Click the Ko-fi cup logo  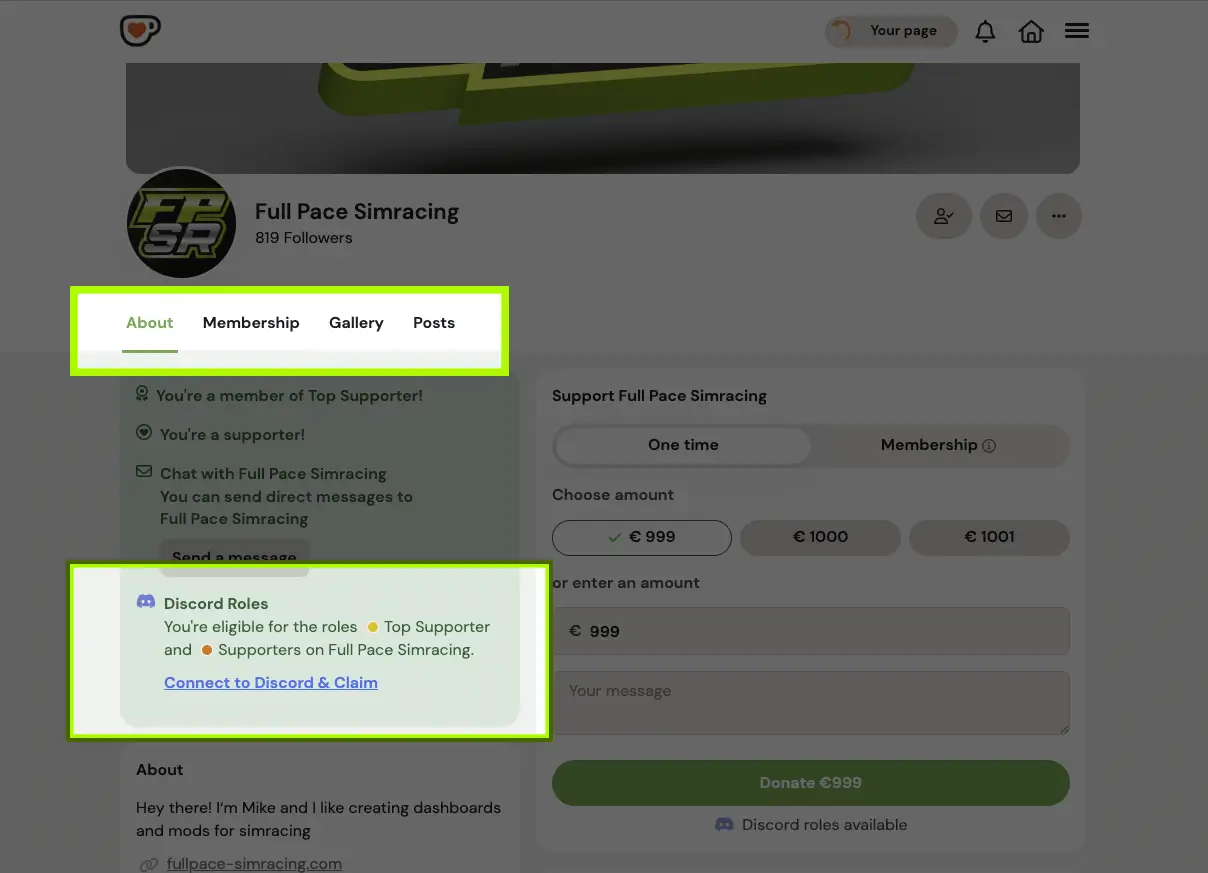[140, 31]
